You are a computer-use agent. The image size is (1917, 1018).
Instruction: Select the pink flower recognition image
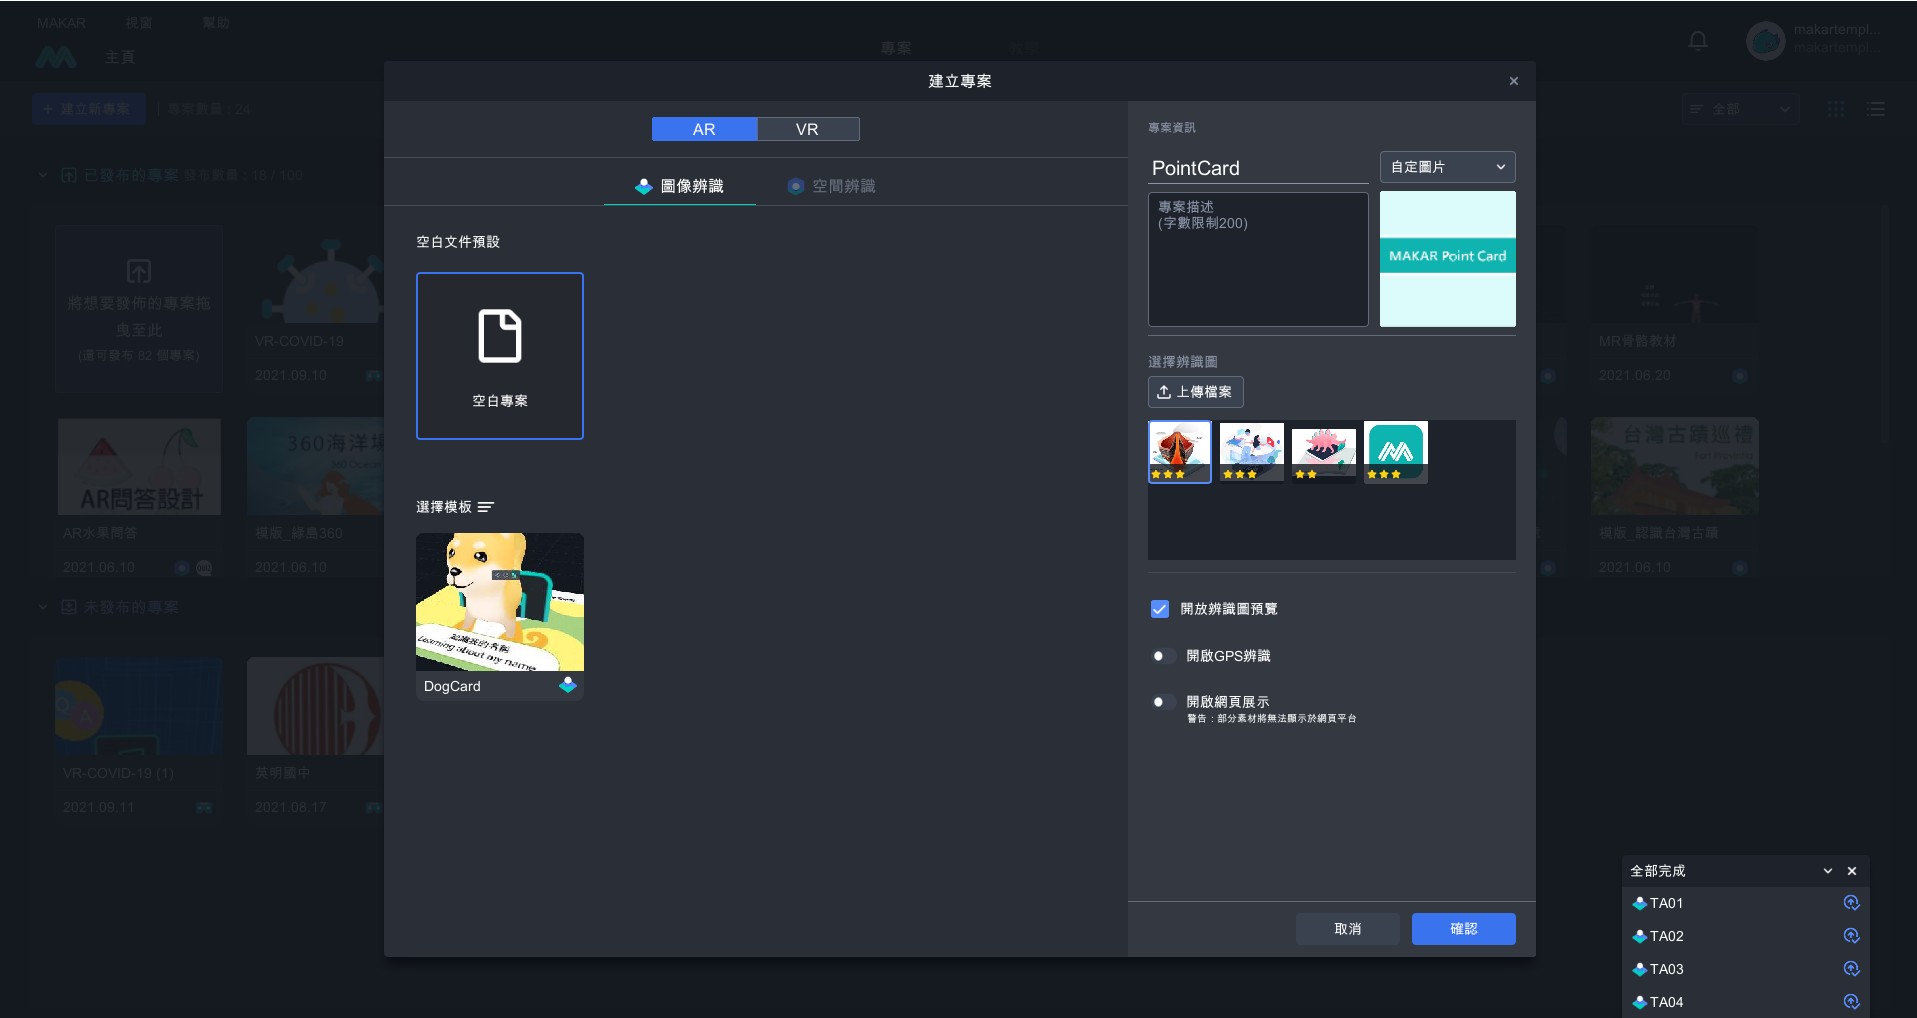[1324, 452]
